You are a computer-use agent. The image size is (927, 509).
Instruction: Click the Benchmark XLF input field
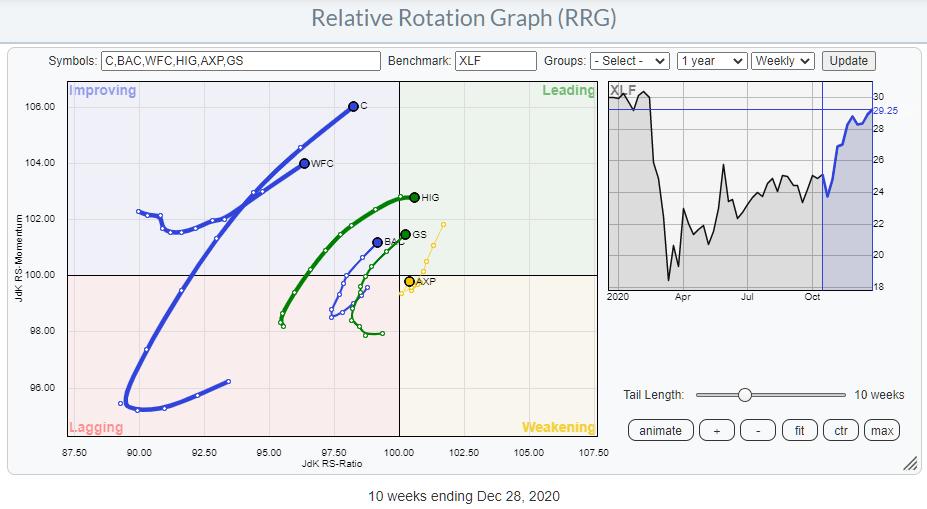[495, 61]
